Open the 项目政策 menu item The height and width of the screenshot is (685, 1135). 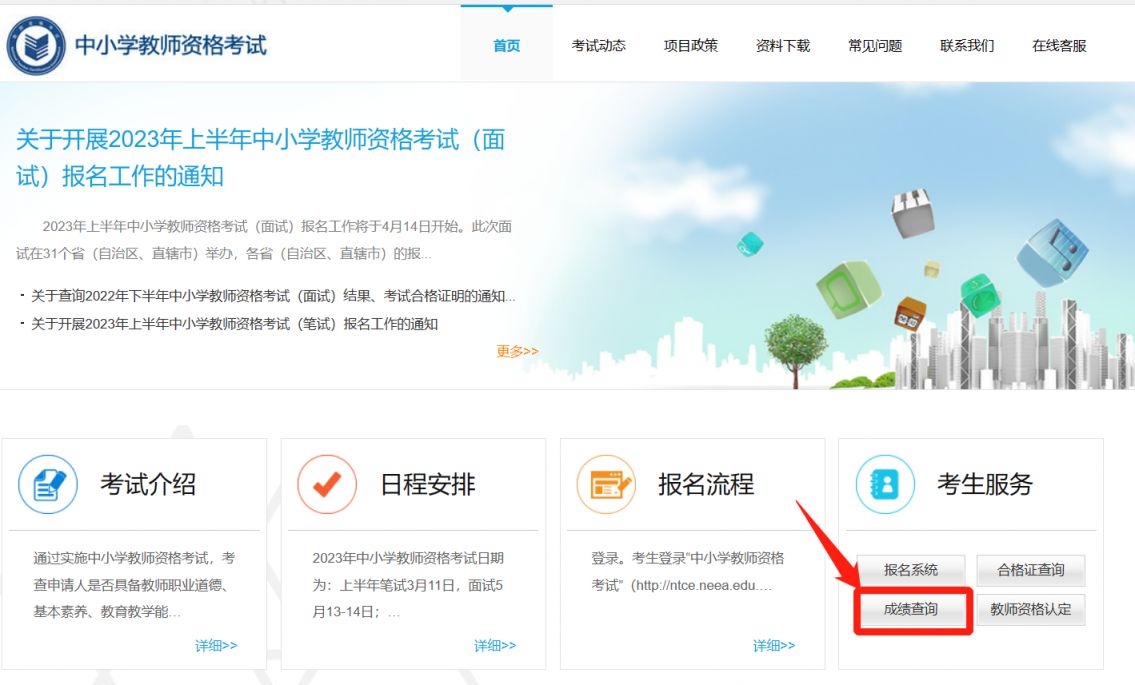pyautogui.click(x=691, y=46)
